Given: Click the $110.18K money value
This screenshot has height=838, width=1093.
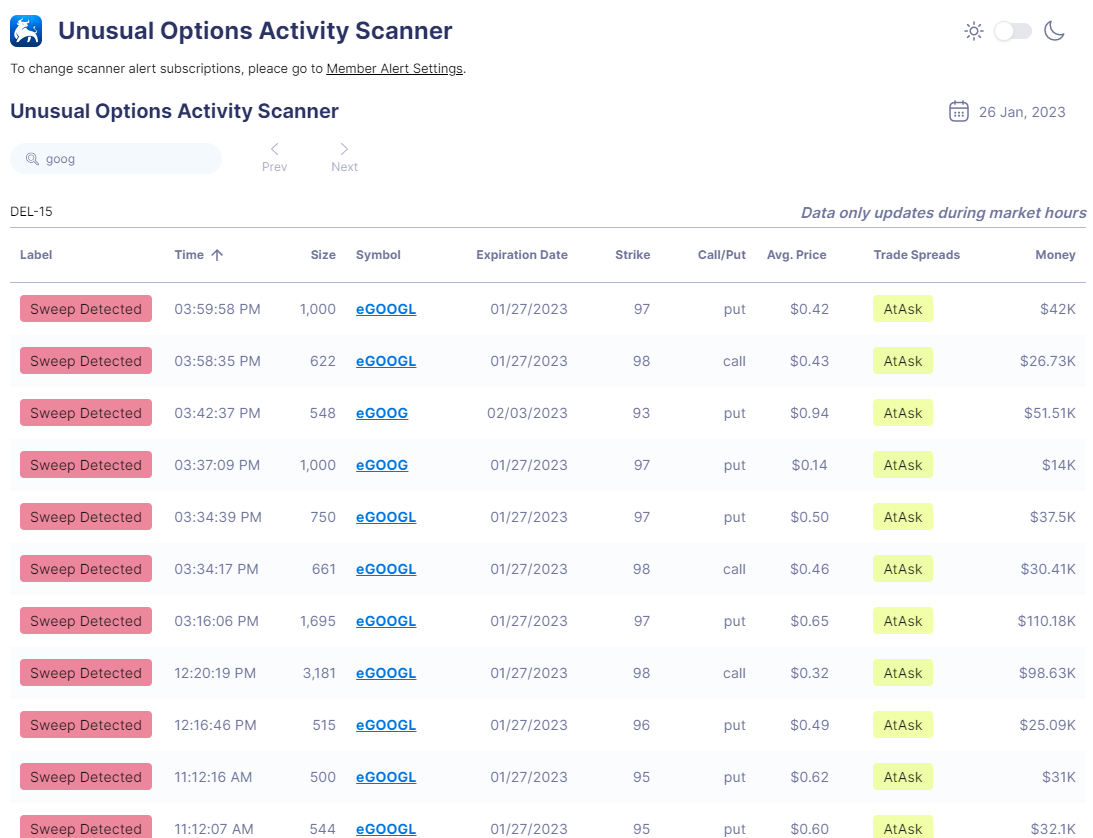Looking at the screenshot, I should point(1046,621).
